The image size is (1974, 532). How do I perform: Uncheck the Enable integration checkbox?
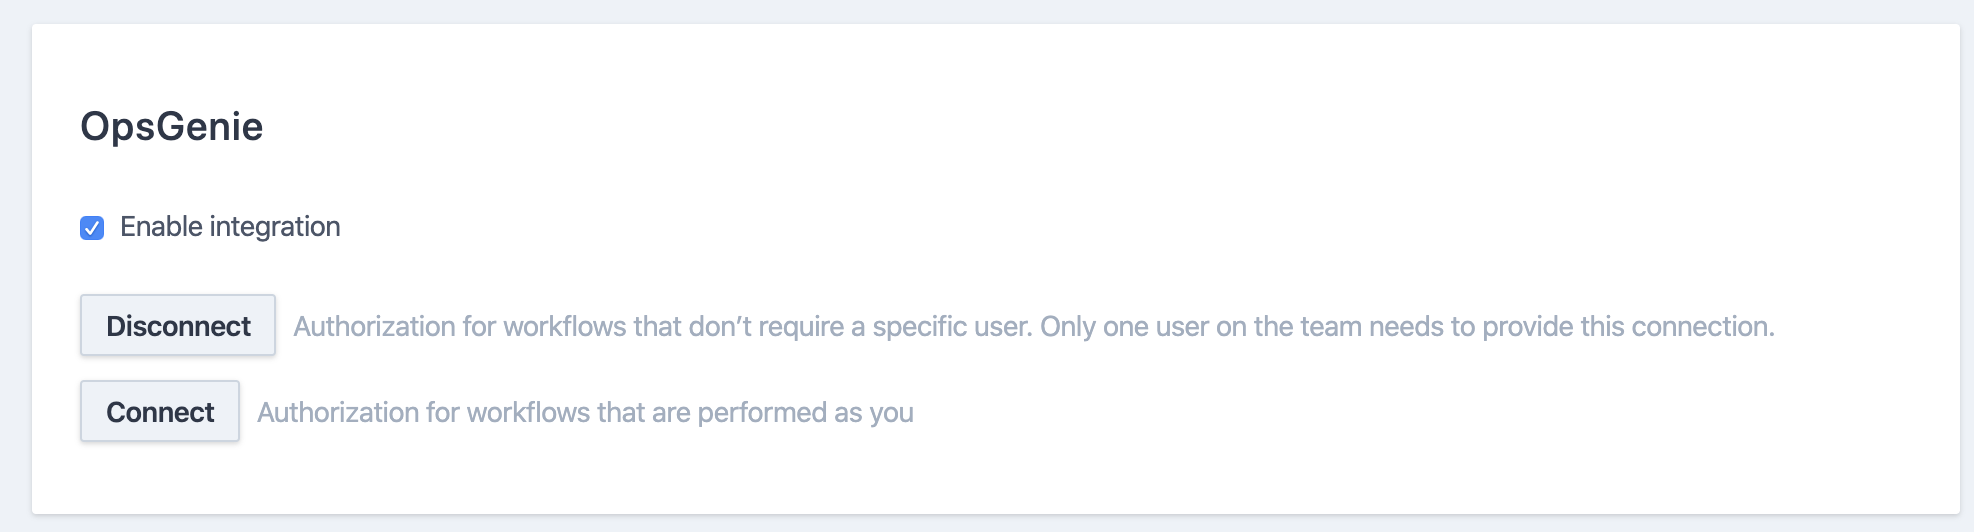[92, 228]
